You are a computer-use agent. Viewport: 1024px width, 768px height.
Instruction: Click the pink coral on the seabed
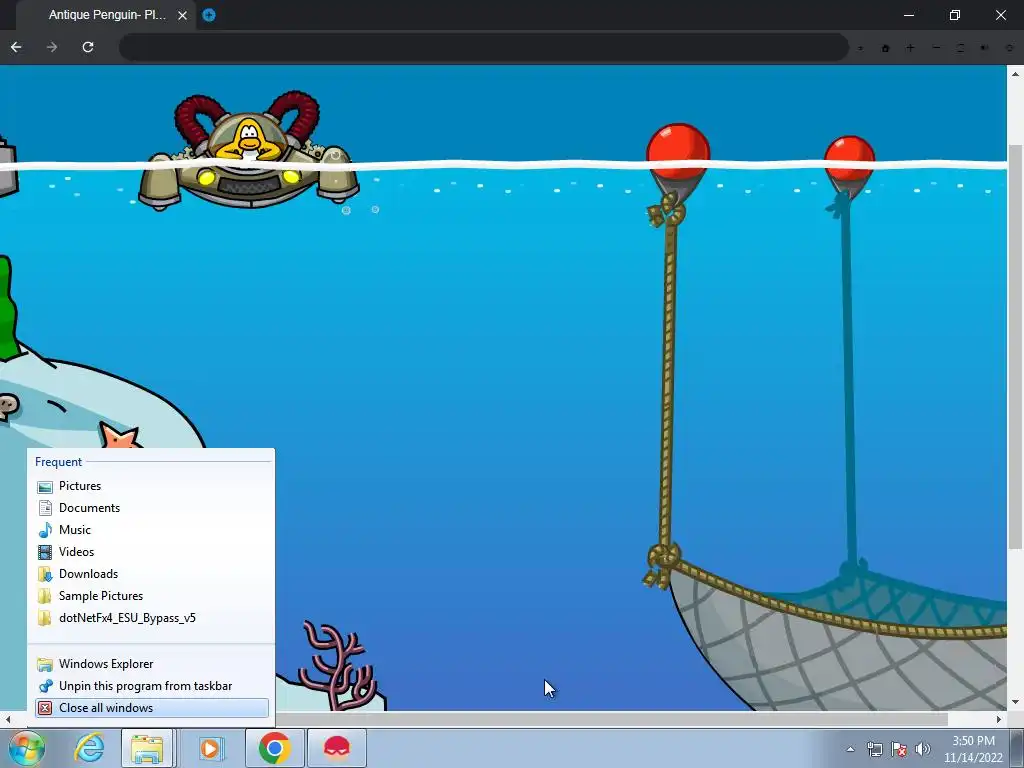339,665
